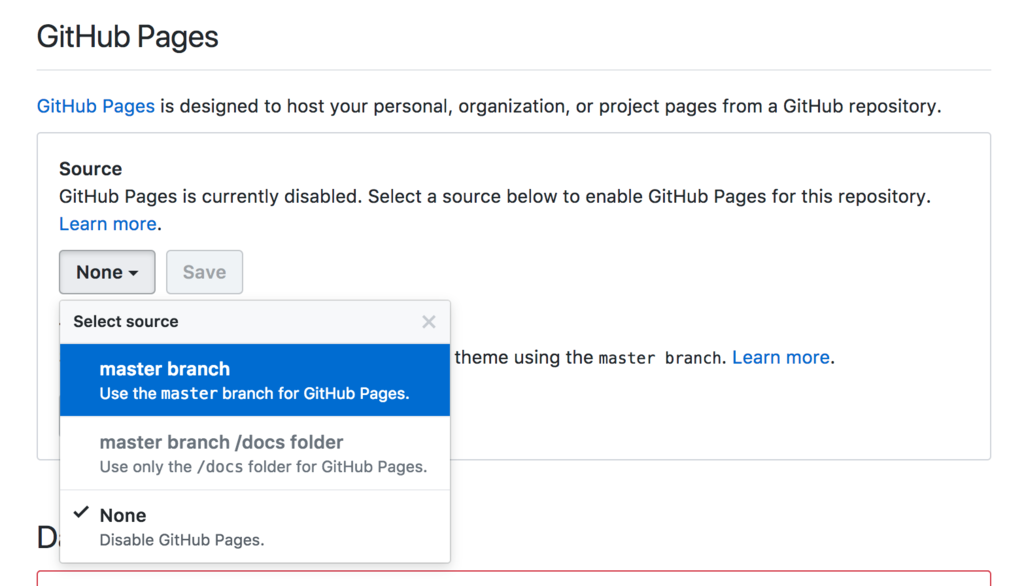Open Learn more after the theme sentence
This screenshot has width=1024, height=586.
coord(780,357)
